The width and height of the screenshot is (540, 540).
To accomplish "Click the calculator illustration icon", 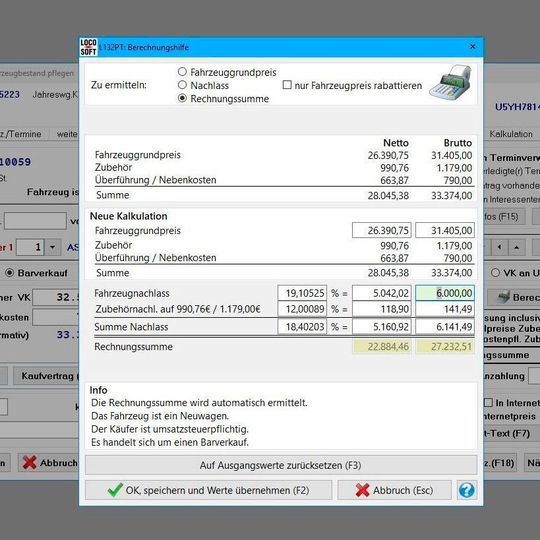I will [450, 83].
